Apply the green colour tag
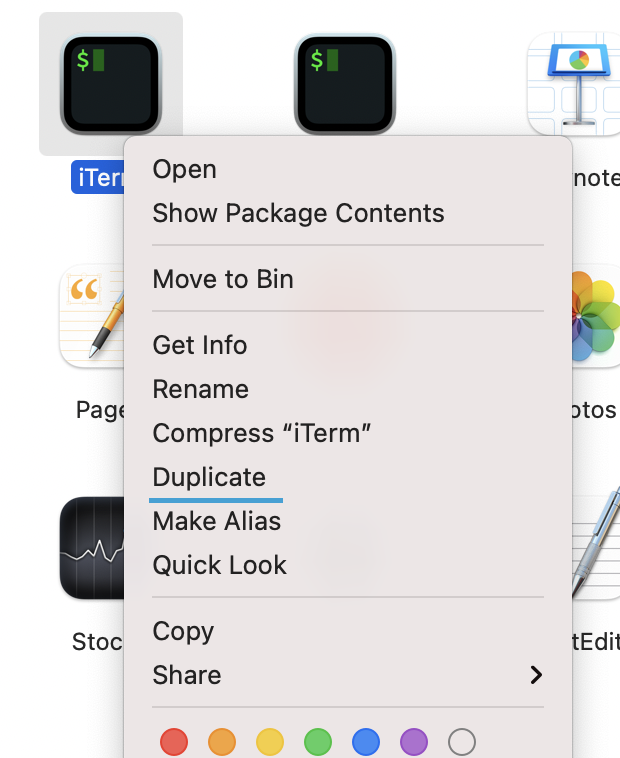Screen dimensions: 620x758 pos(318,742)
